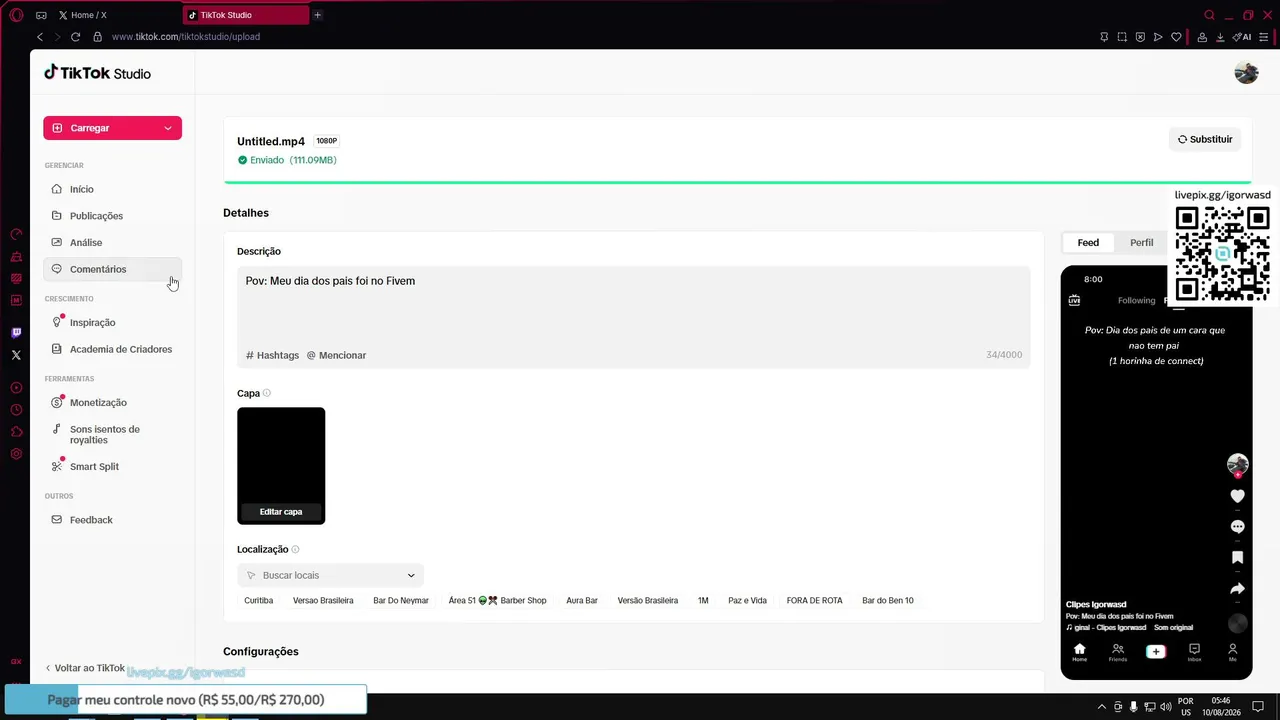Select the Aura Bar location suggestion
The image size is (1280, 720).
[x=582, y=601]
